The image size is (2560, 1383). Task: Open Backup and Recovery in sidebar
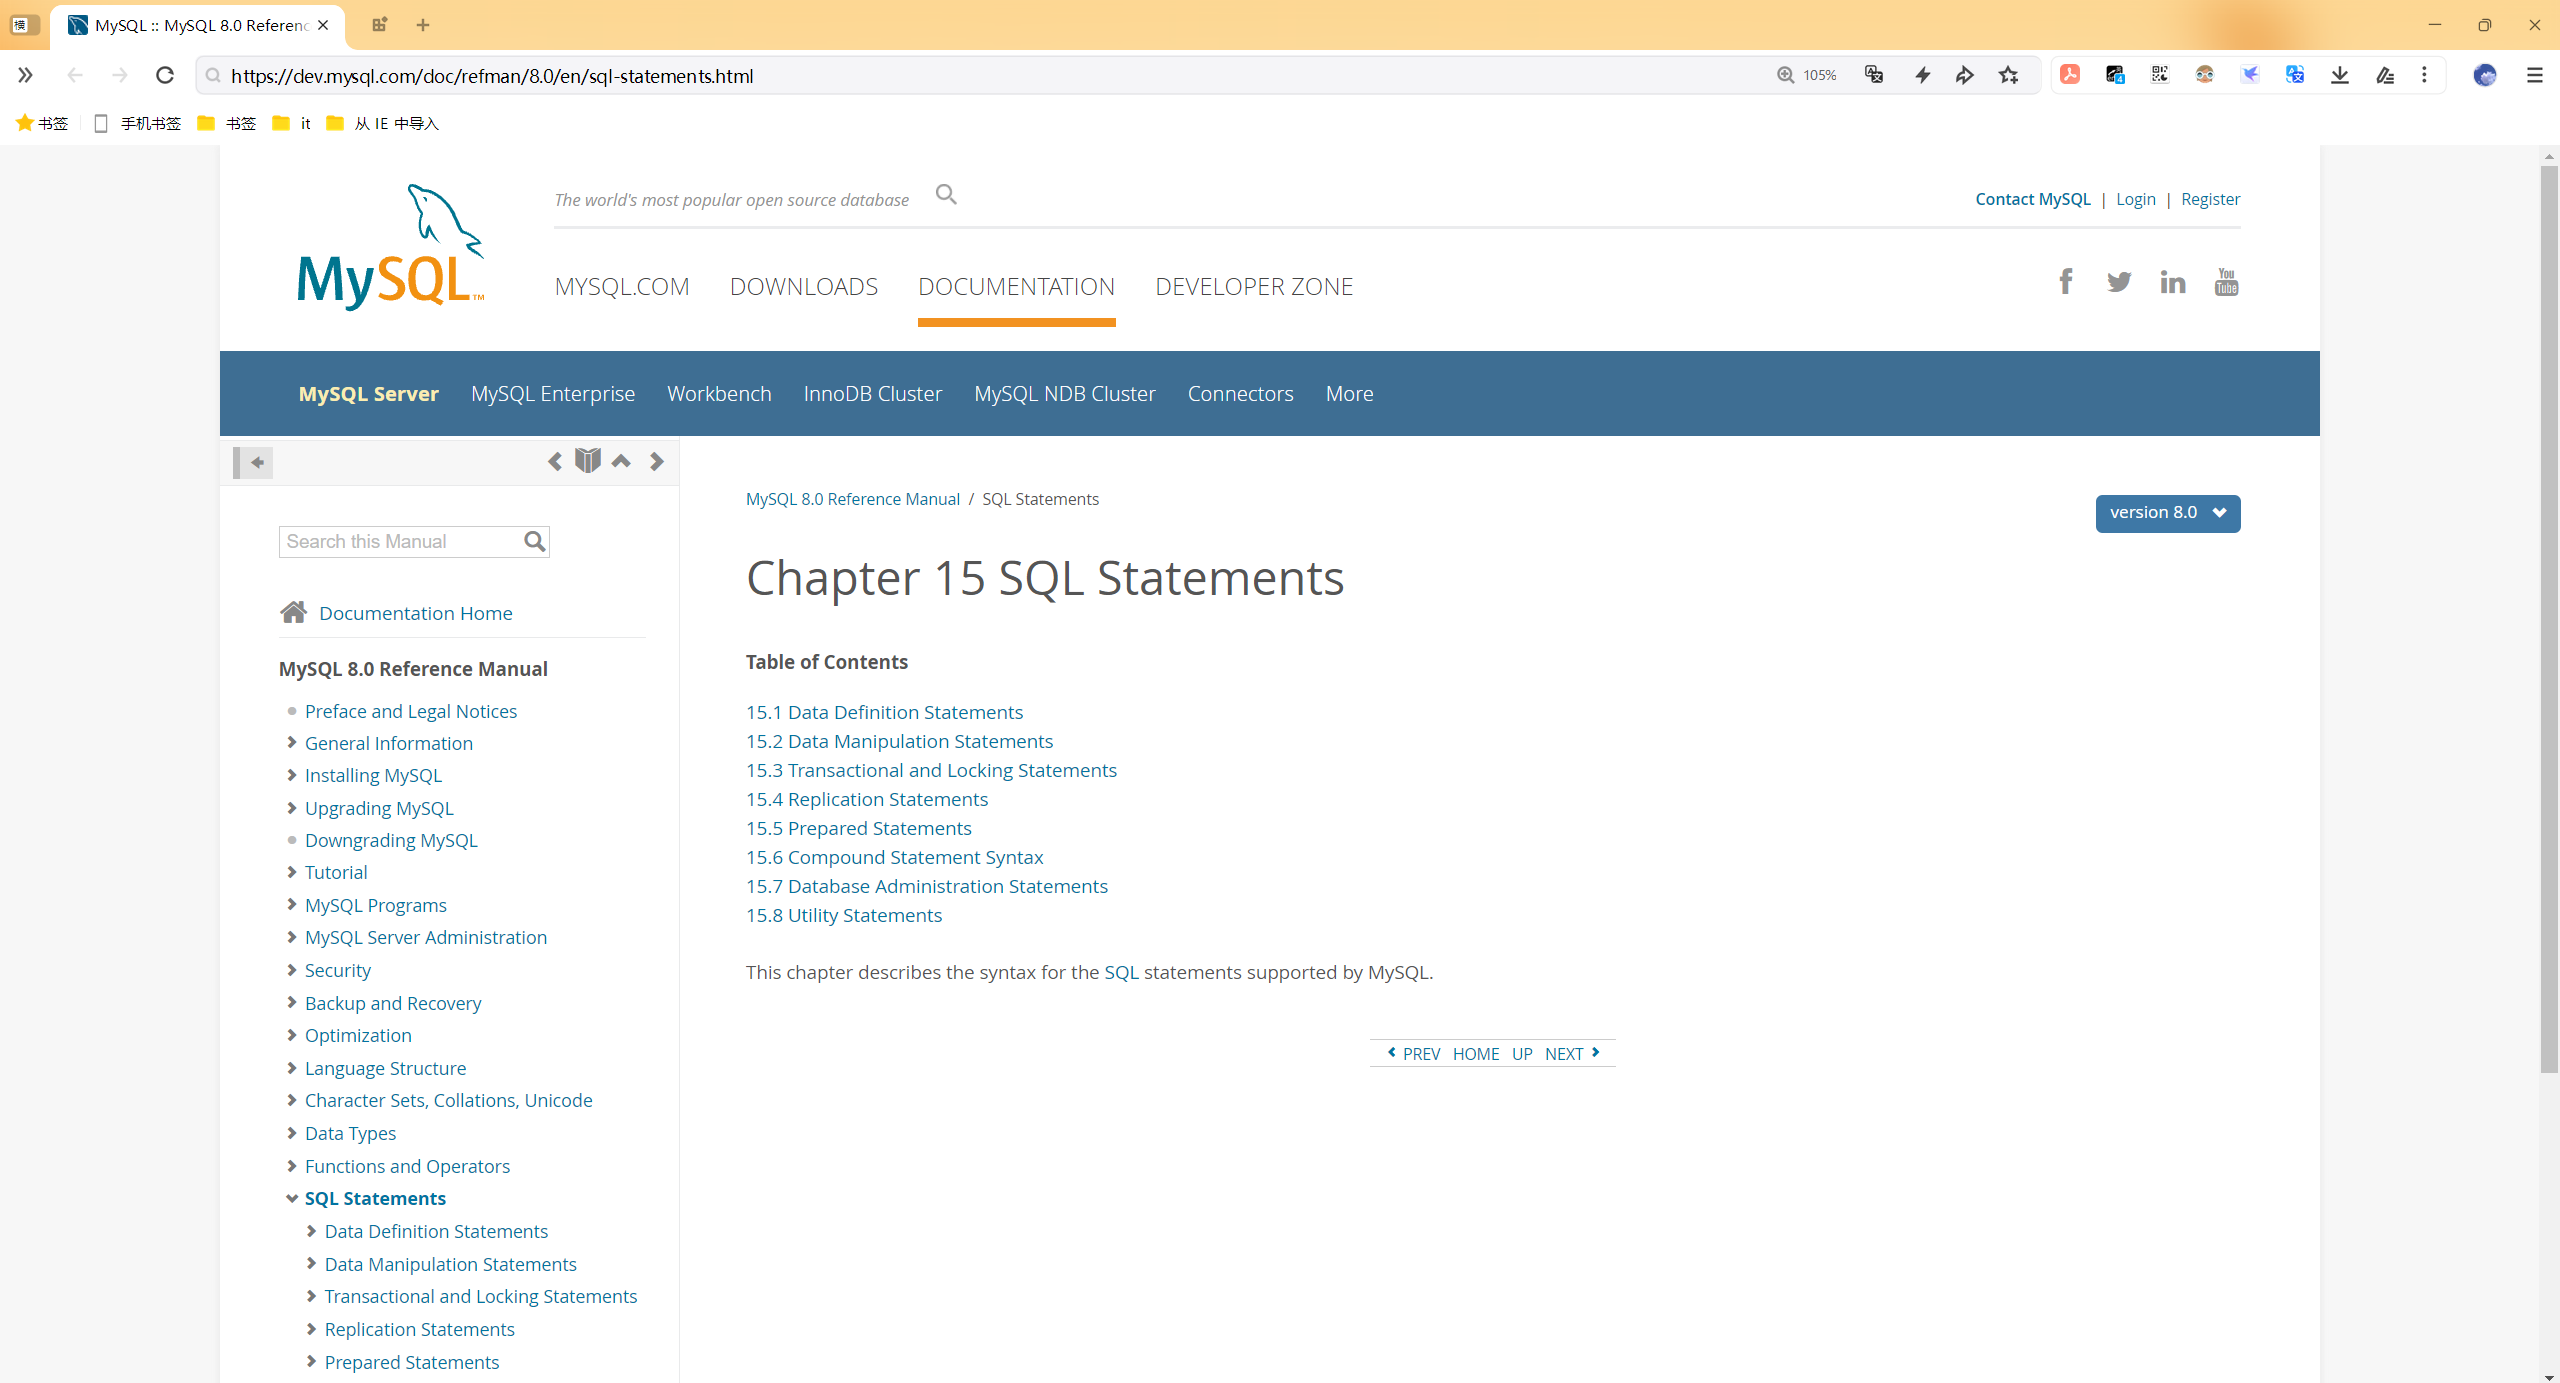pyautogui.click(x=393, y=1003)
